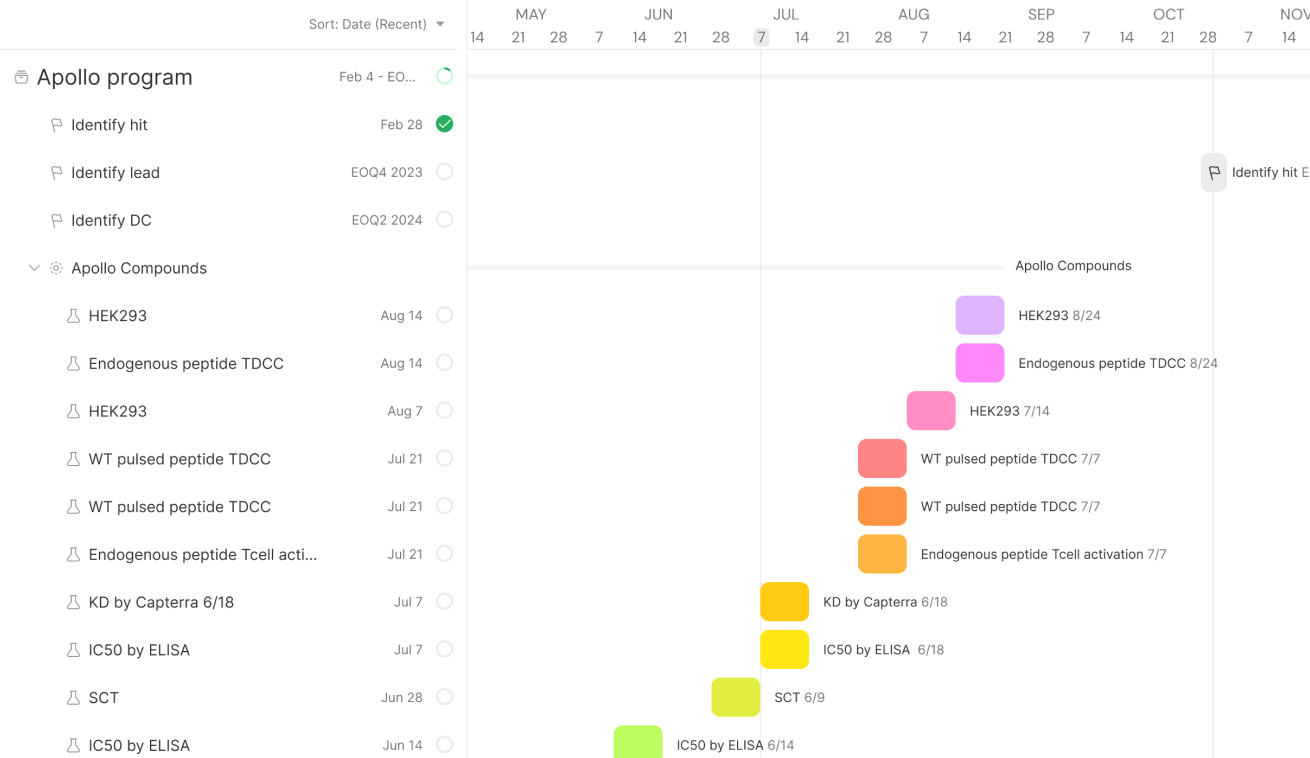Click the Feb 28 date on Identify hit
Image resolution: width=1310 pixels, height=758 pixels.
click(x=401, y=125)
